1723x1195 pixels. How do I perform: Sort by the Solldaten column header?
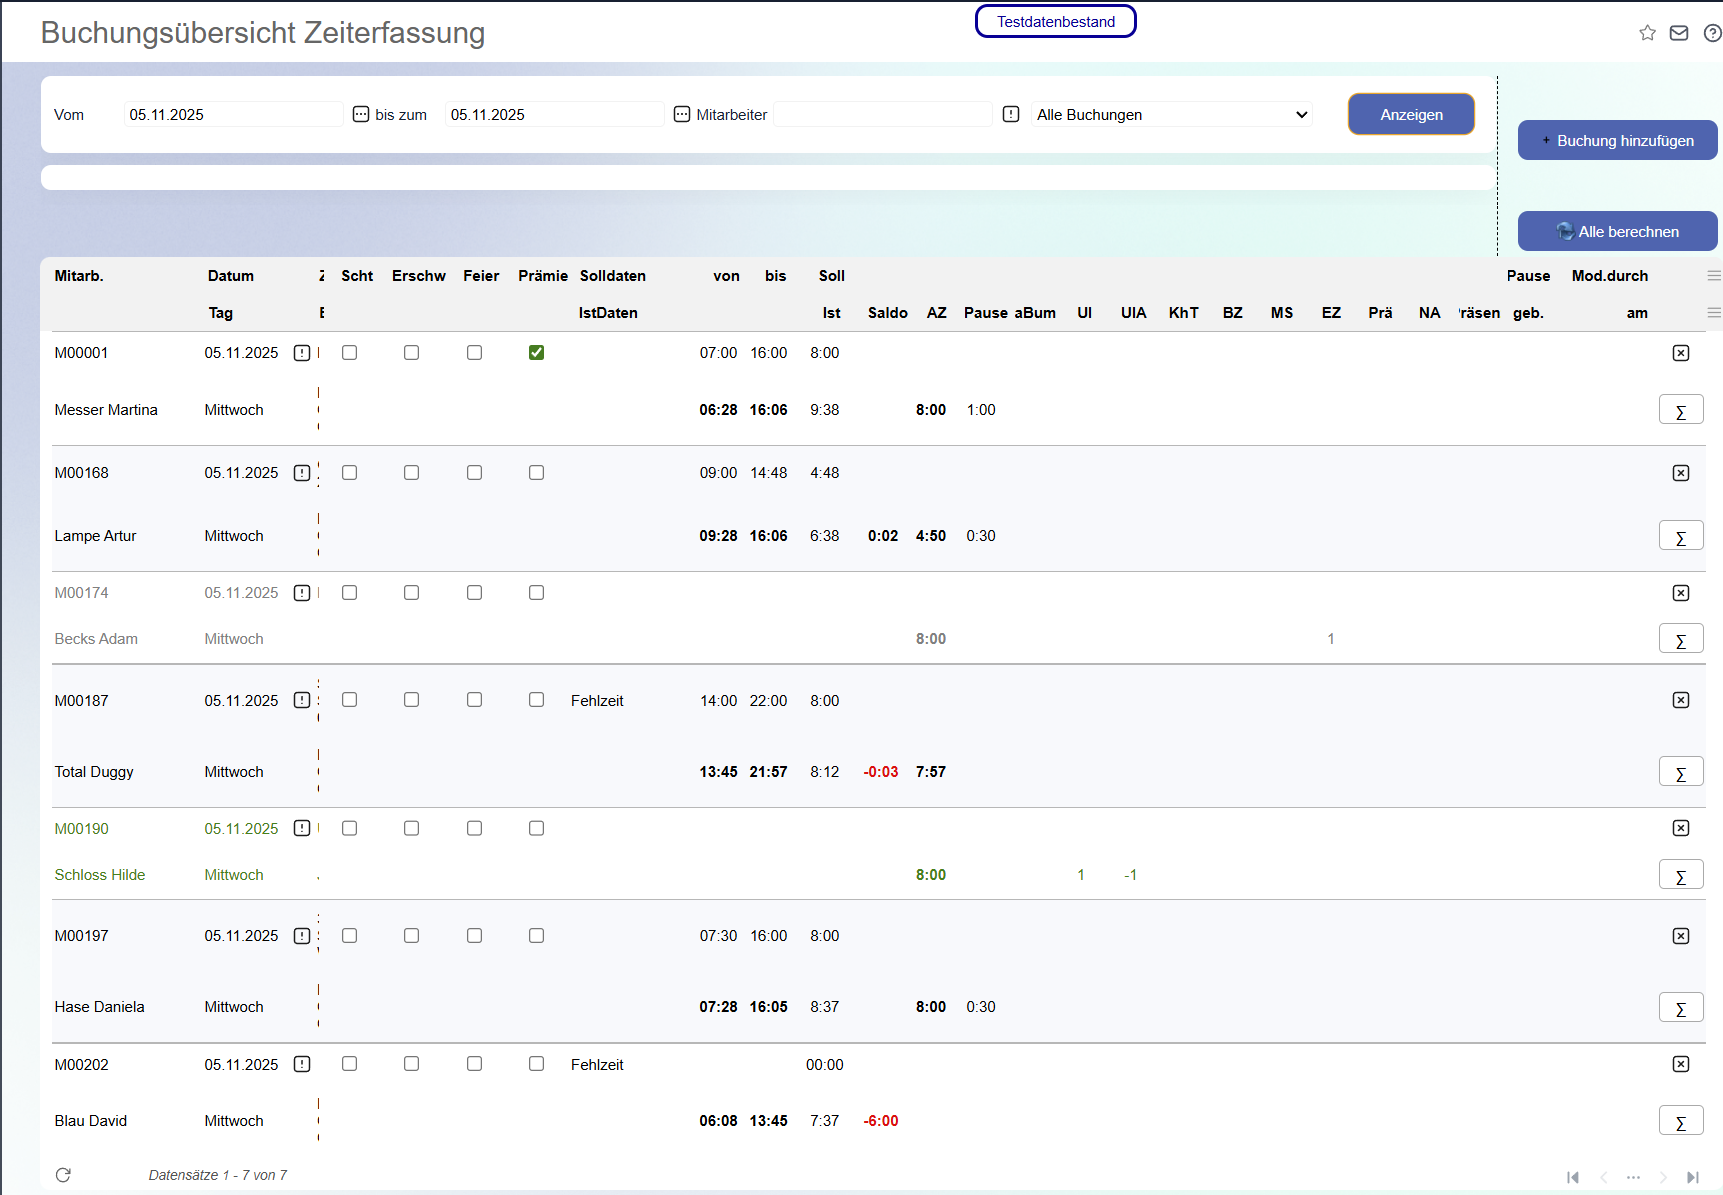613,276
